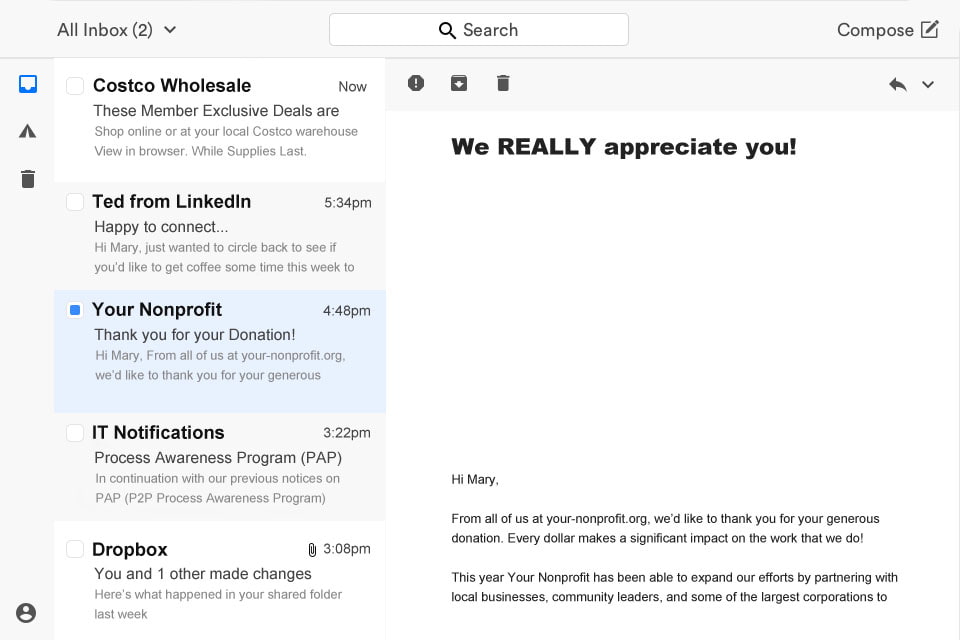Check the Costco Wholesale email checkbox
The width and height of the screenshot is (960, 640).
75,86
